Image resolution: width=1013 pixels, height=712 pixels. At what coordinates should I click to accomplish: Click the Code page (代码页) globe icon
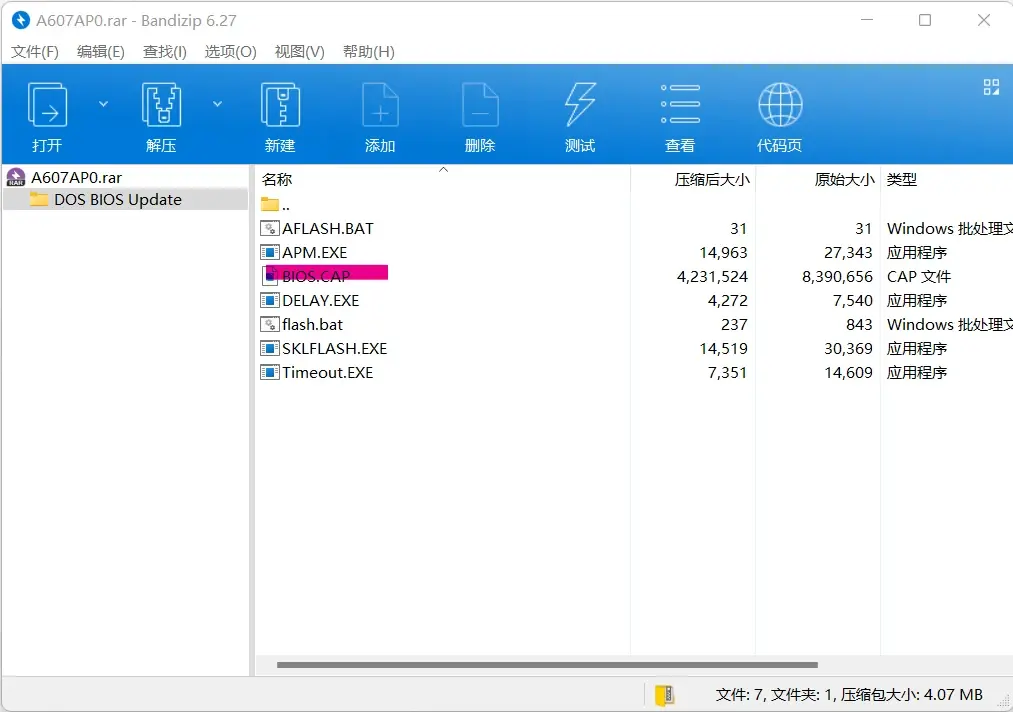[780, 105]
